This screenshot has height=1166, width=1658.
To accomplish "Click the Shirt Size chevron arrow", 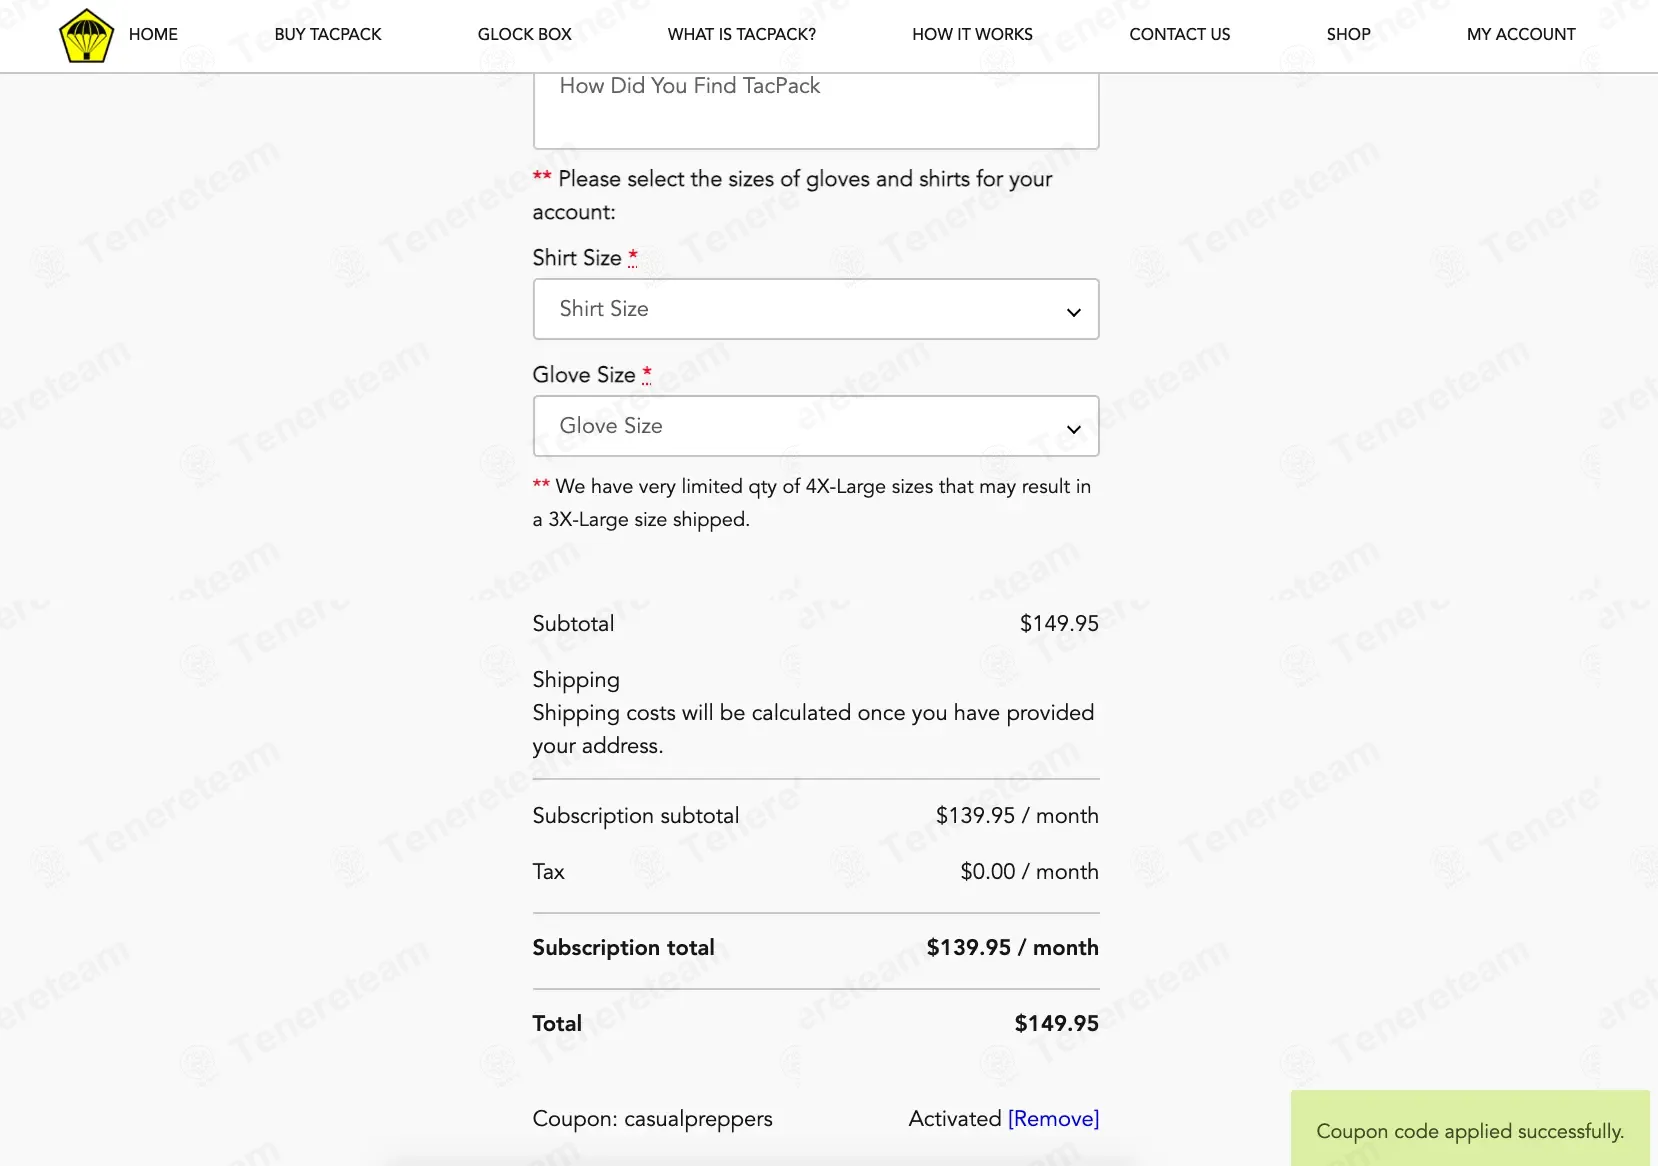I will coord(1073,312).
